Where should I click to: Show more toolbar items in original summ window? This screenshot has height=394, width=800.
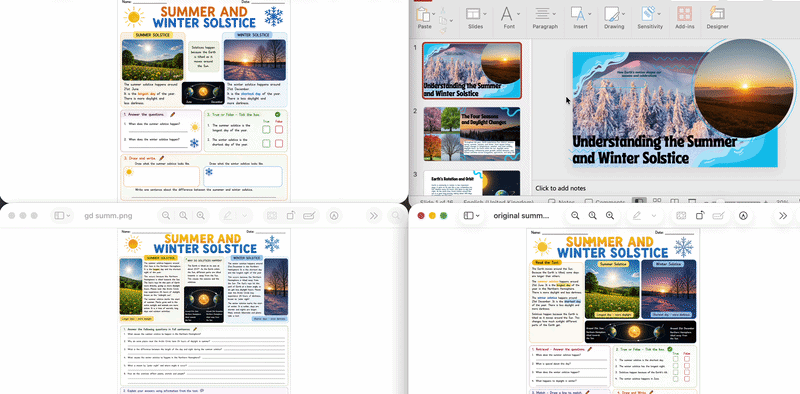tap(783, 216)
